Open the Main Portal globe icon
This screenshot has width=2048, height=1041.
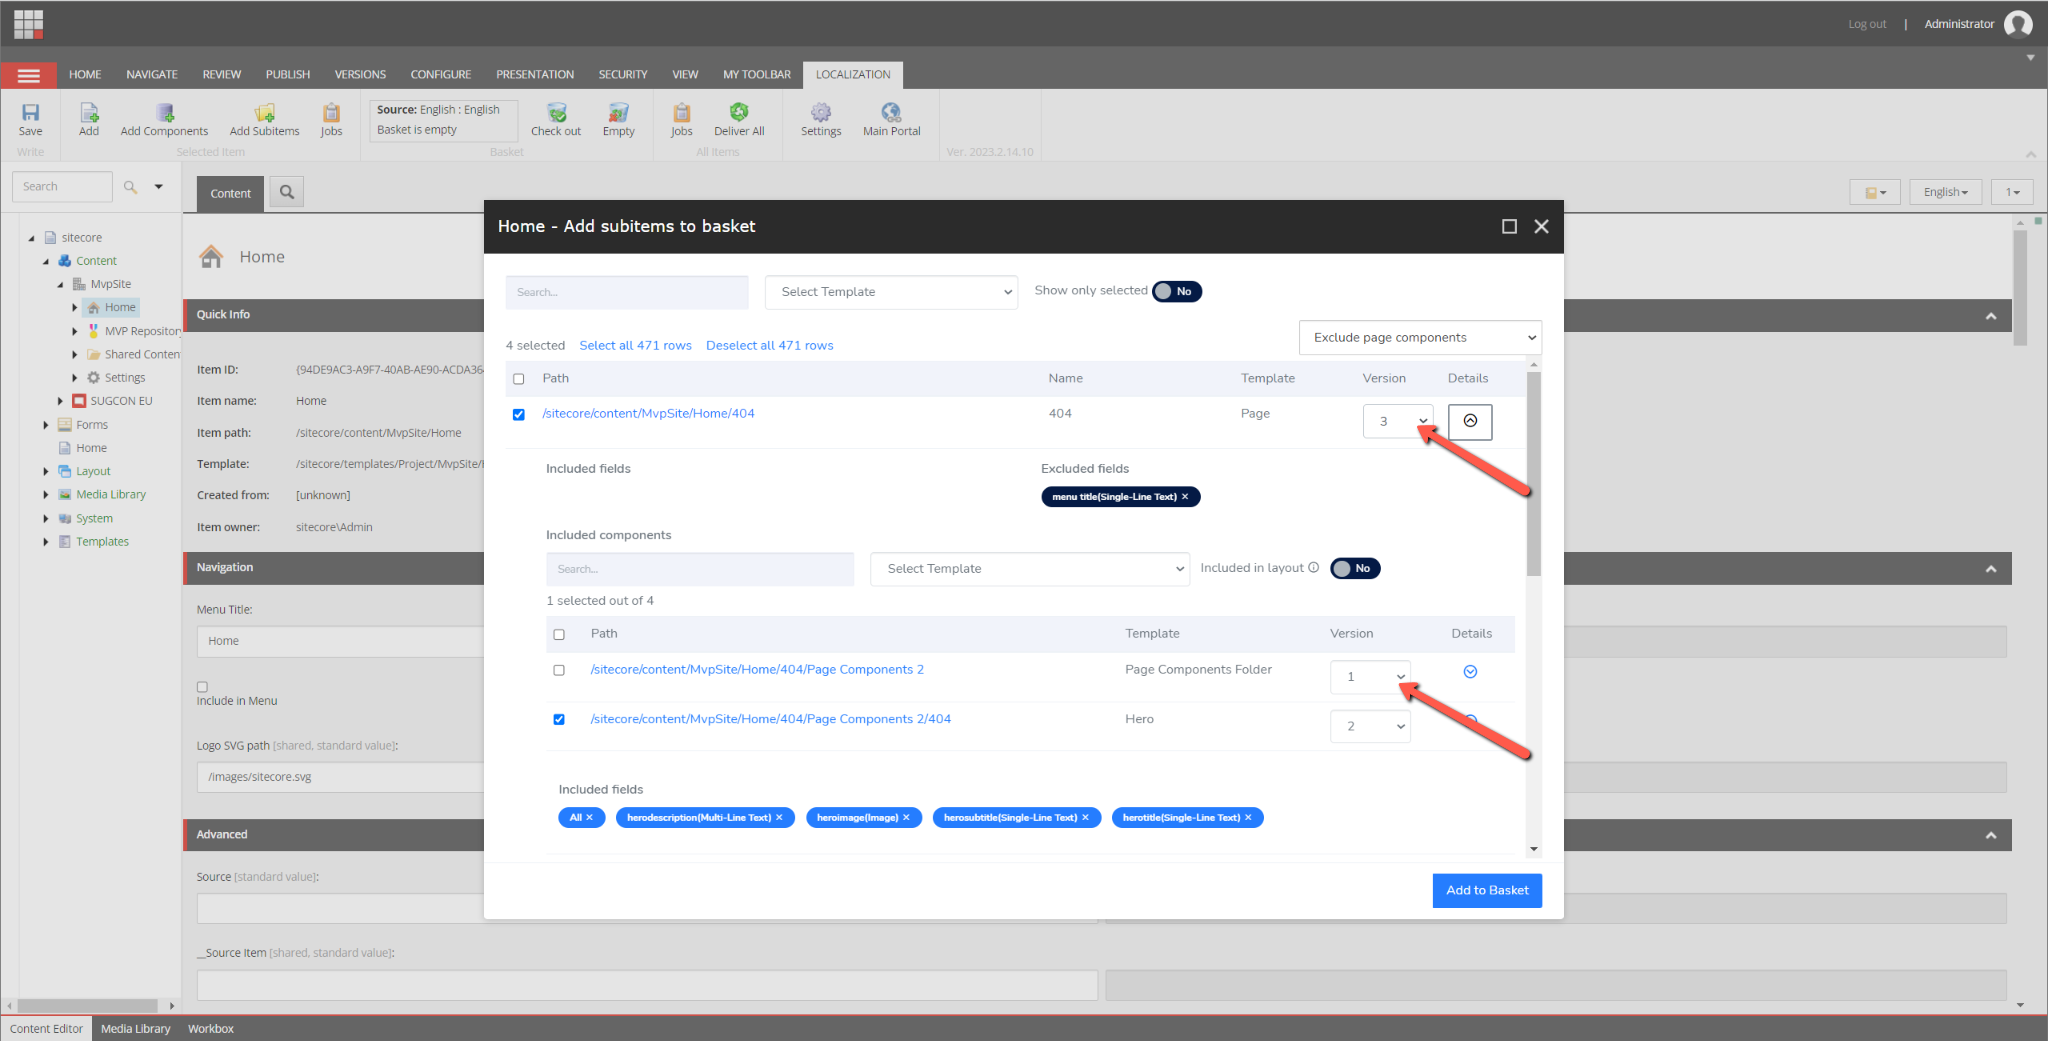coord(891,119)
